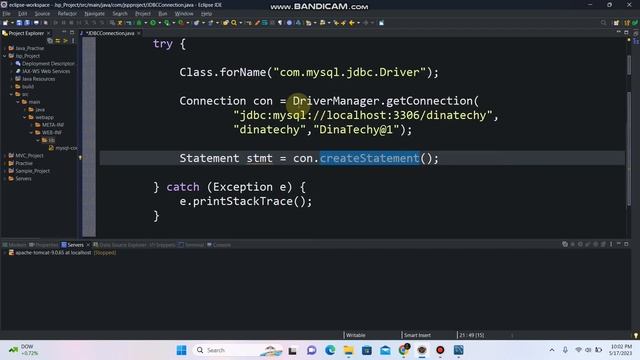Collapse the main folder
This screenshot has height=360, width=640.
tap(18, 102)
